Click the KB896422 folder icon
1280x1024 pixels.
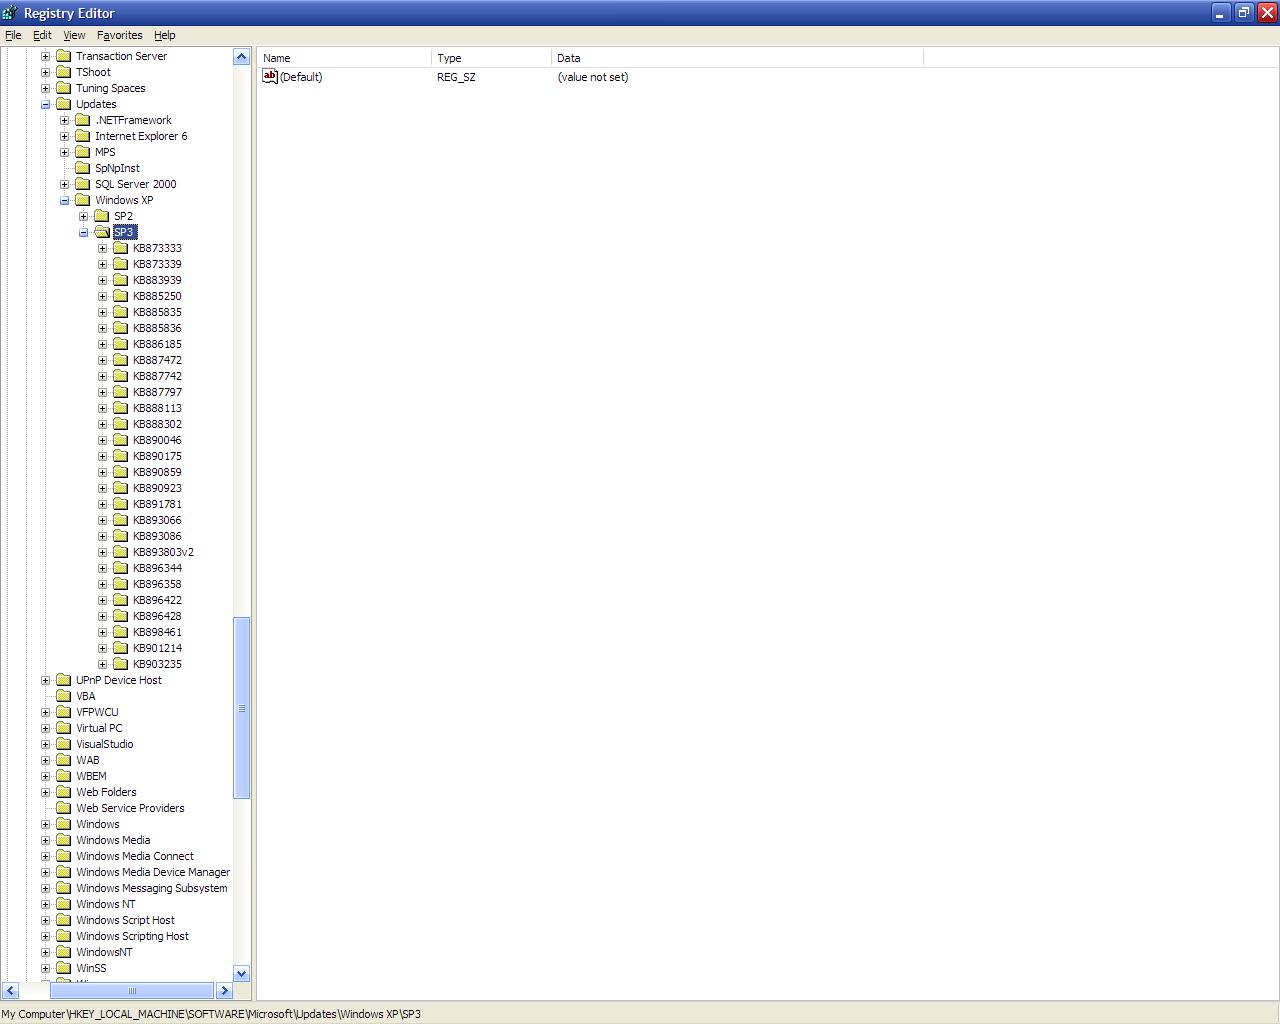pos(121,600)
